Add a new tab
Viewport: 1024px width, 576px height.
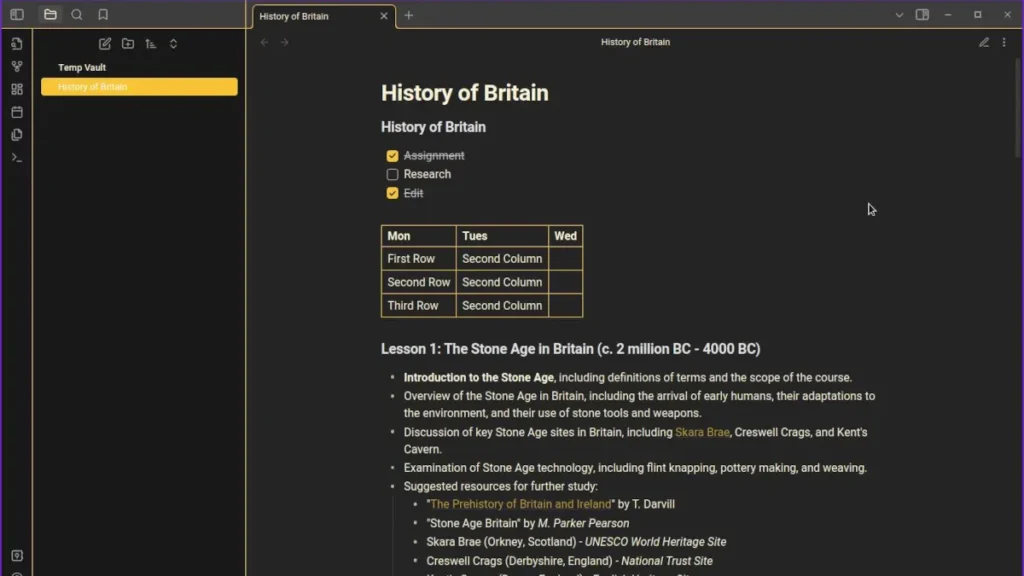point(409,15)
